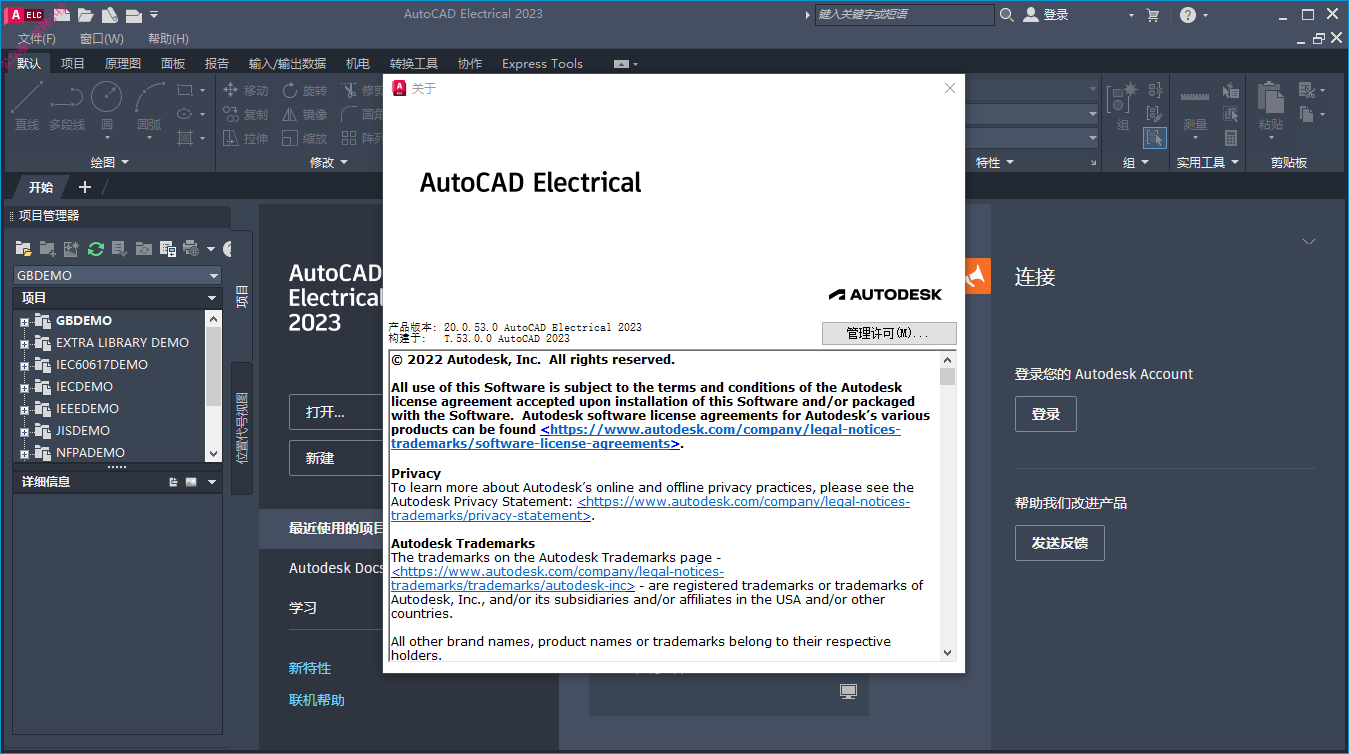Click the Mirror (镜像) tool
Image resolution: width=1349 pixels, height=754 pixels.
point(304,114)
